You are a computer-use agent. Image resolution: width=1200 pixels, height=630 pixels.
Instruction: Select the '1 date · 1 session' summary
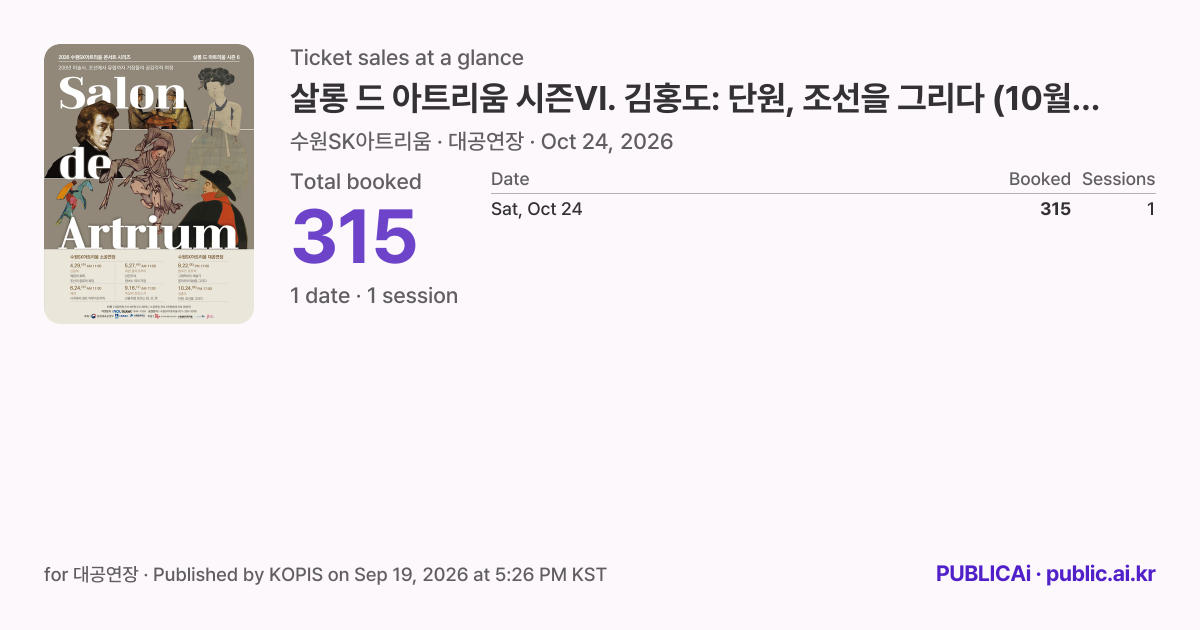tap(374, 296)
